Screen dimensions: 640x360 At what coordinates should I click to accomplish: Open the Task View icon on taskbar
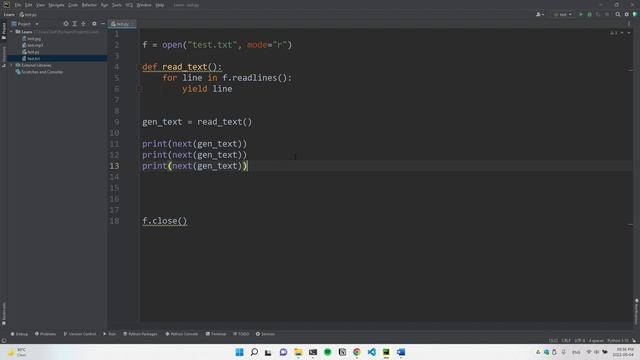coord(268,352)
